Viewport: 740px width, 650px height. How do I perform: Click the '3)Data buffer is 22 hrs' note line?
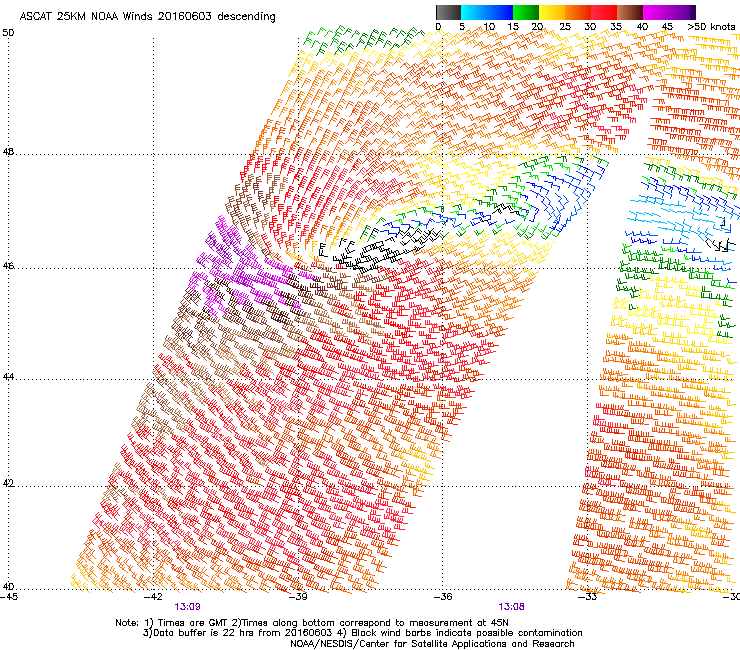click(362, 633)
